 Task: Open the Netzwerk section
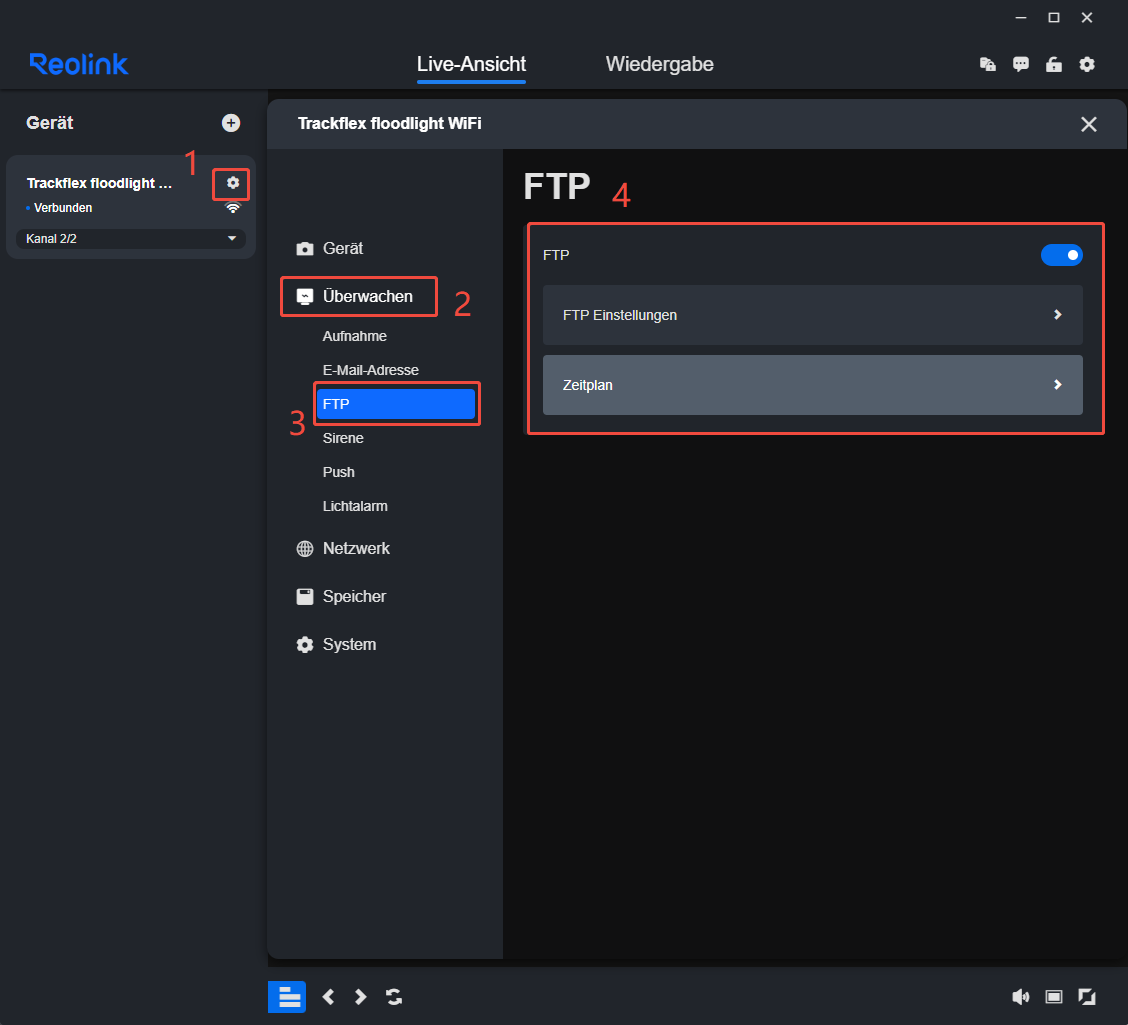pos(356,549)
